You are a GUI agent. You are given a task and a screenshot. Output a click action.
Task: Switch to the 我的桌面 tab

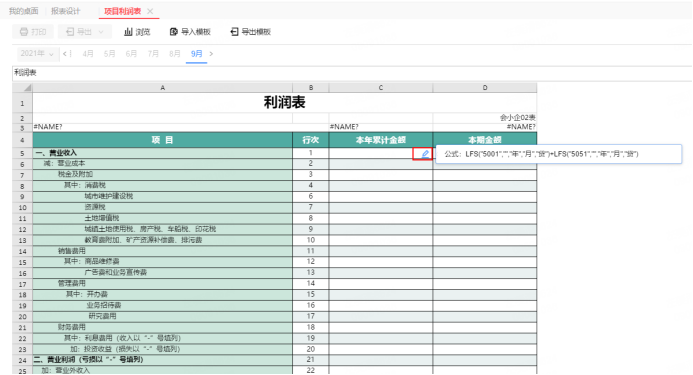tap(23, 11)
